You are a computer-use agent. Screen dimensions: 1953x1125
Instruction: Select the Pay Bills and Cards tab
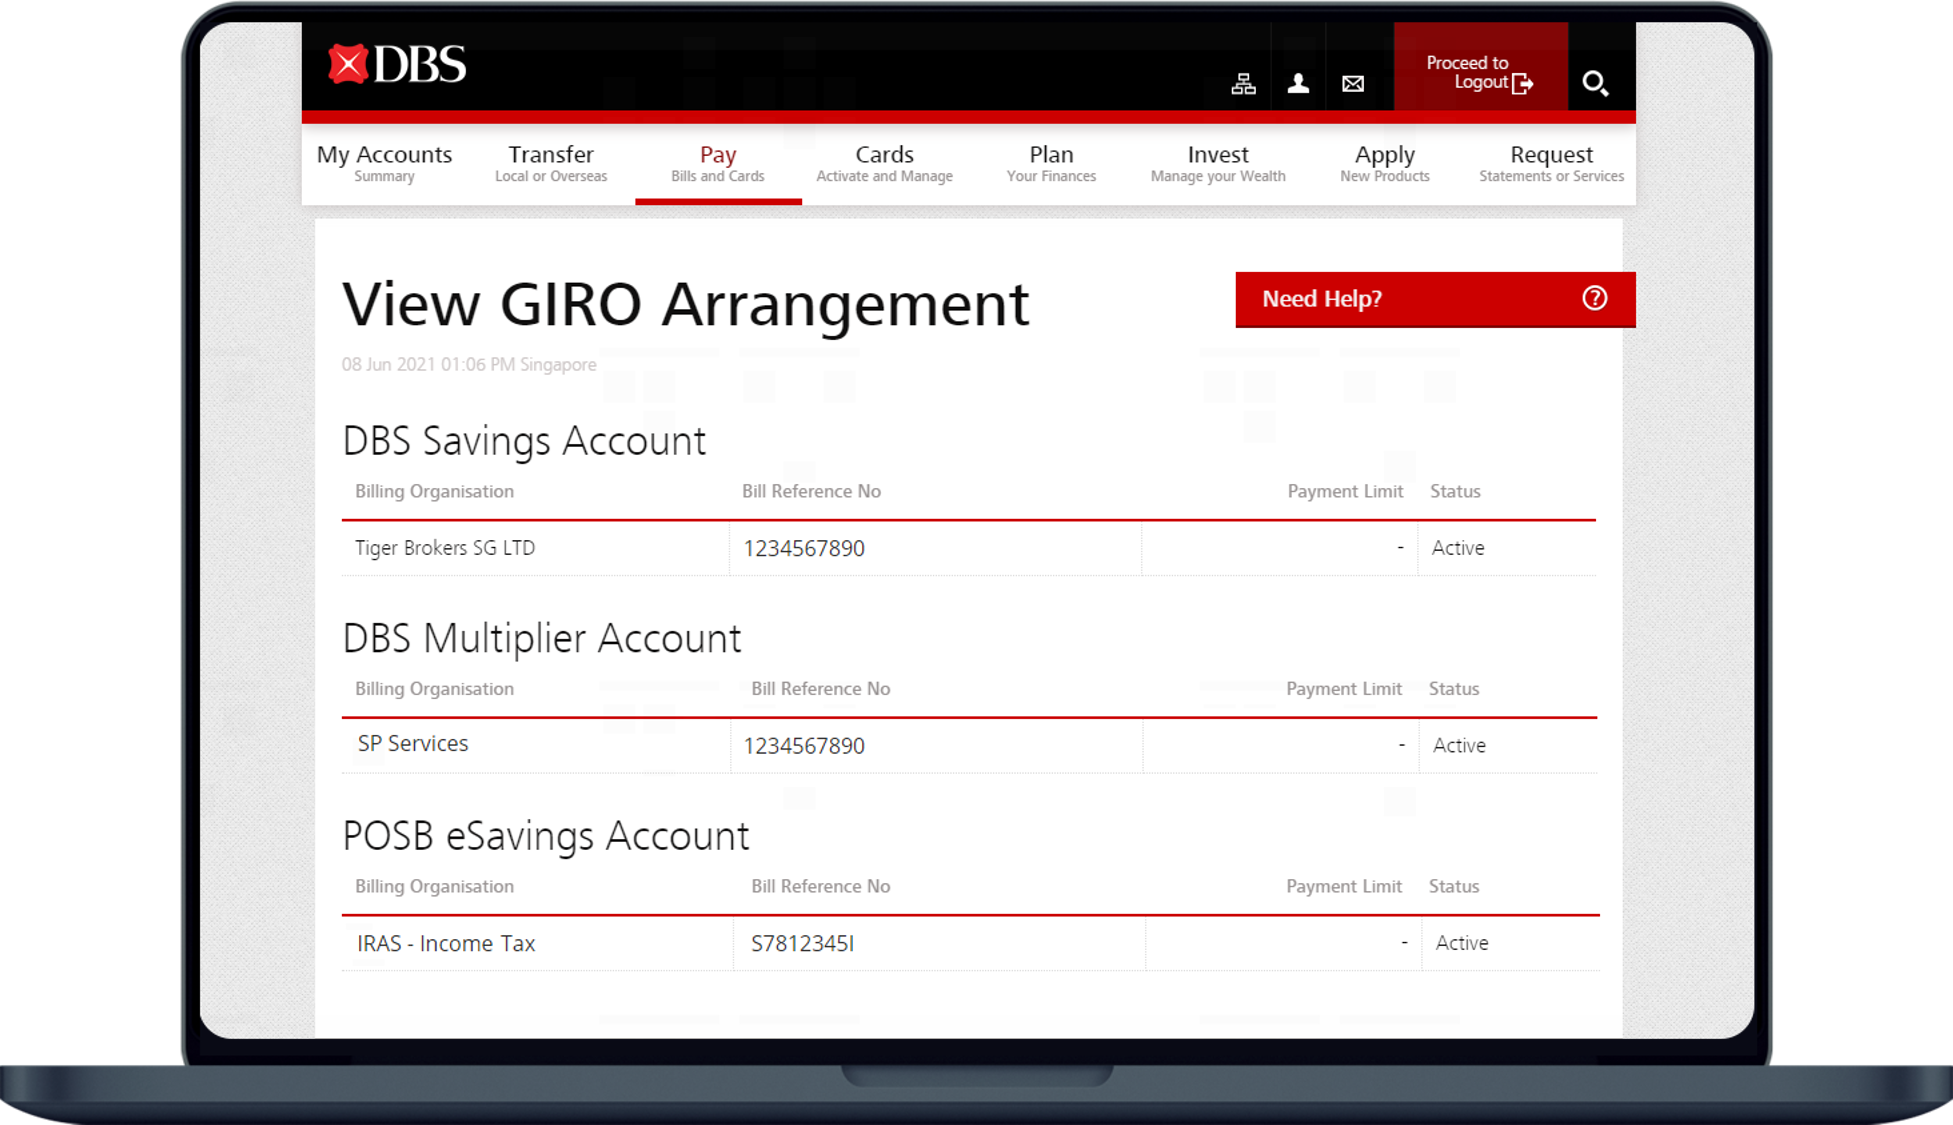pyautogui.click(x=718, y=164)
